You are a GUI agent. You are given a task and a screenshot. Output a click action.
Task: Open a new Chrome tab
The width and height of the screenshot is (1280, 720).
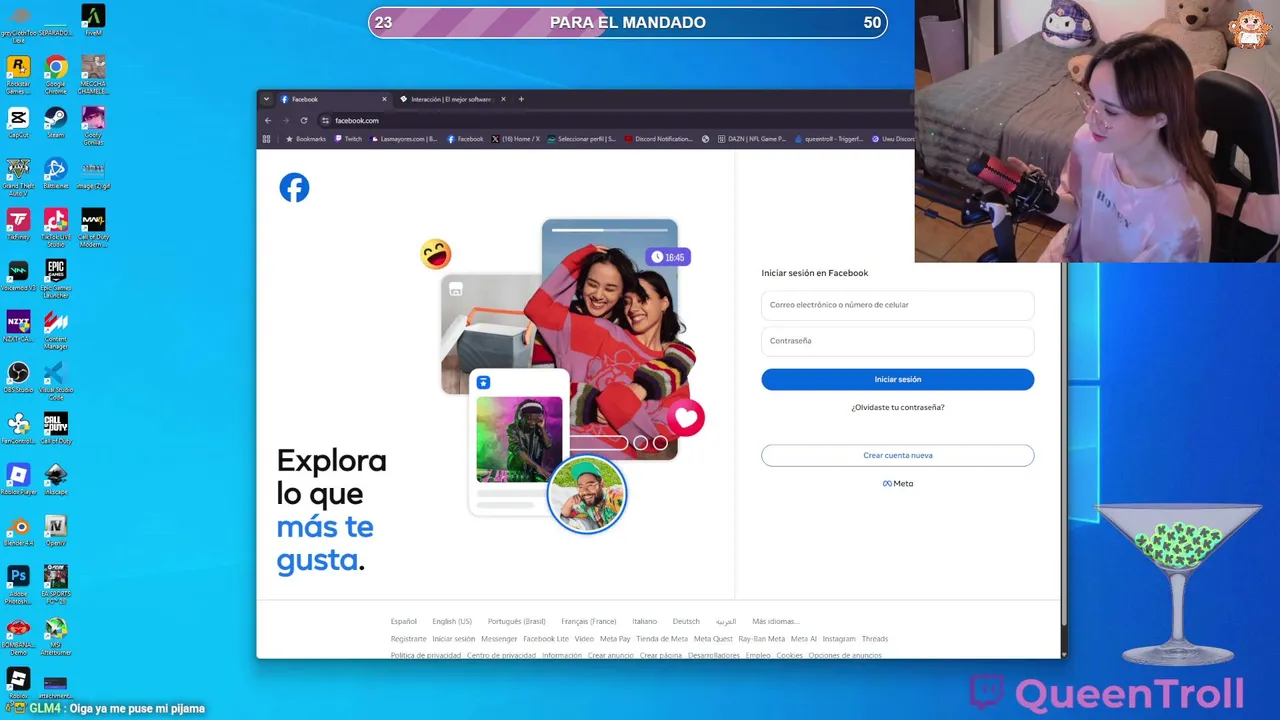pos(521,99)
